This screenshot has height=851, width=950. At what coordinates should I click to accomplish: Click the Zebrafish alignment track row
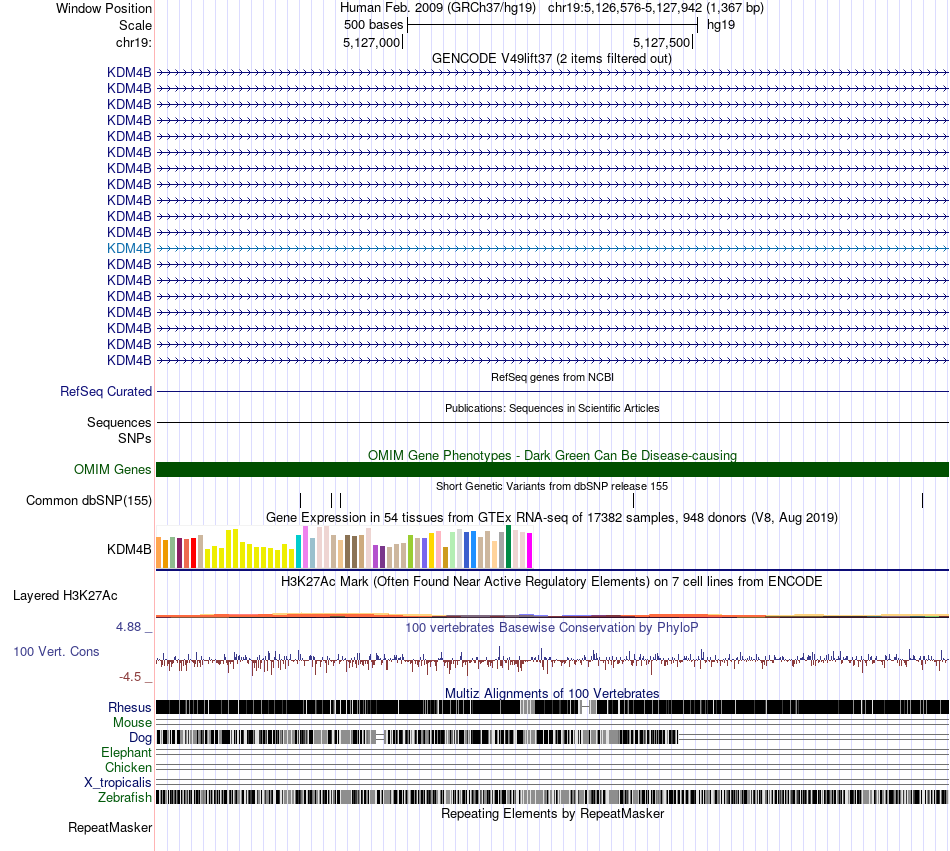553,797
